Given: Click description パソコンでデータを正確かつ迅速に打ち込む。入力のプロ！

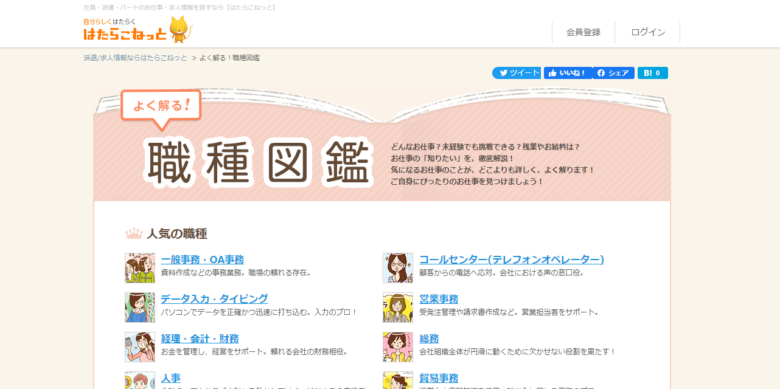Looking at the screenshot, I should (259, 312).
